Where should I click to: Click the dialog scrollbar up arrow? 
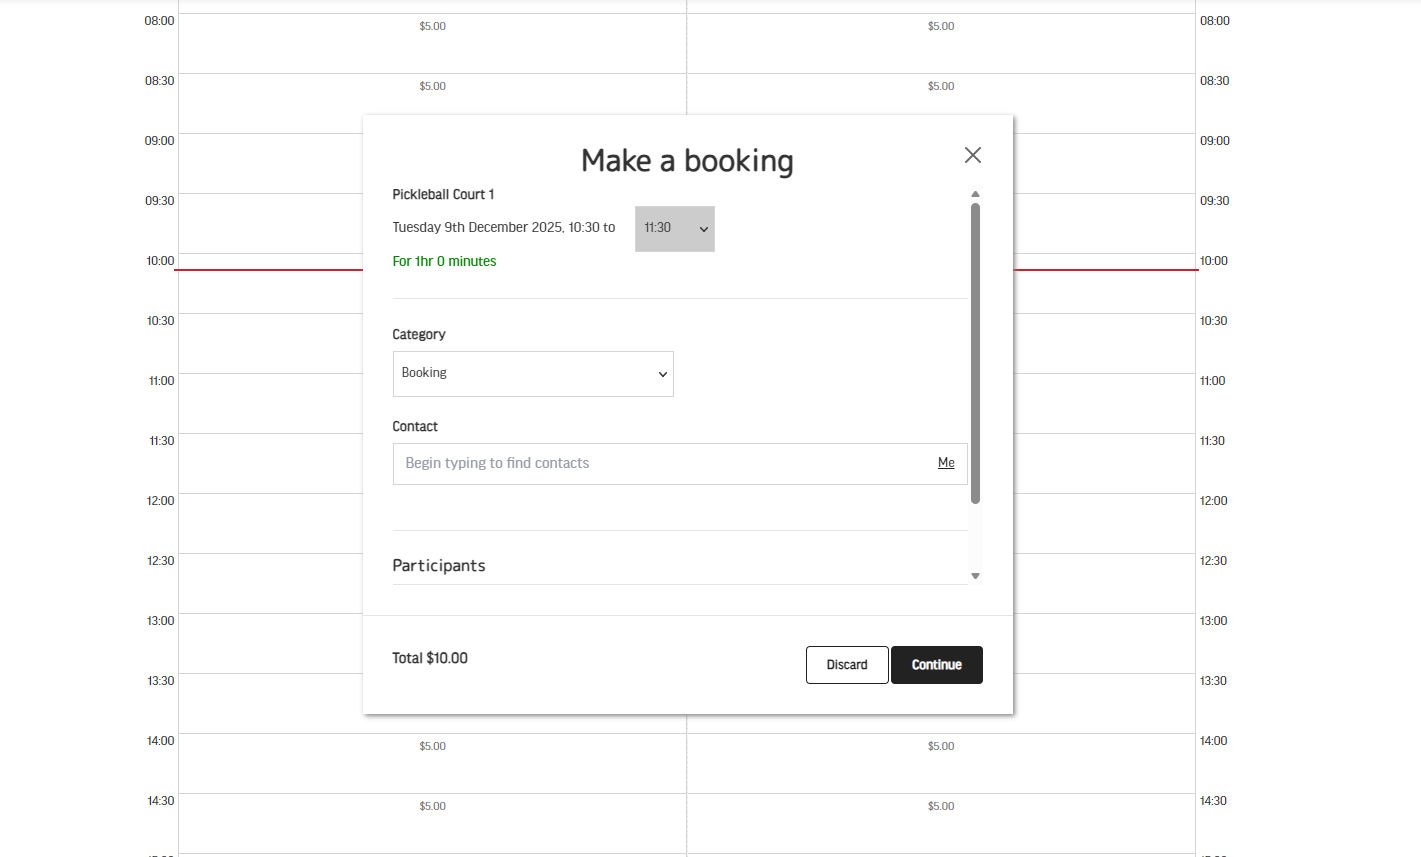[975, 194]
